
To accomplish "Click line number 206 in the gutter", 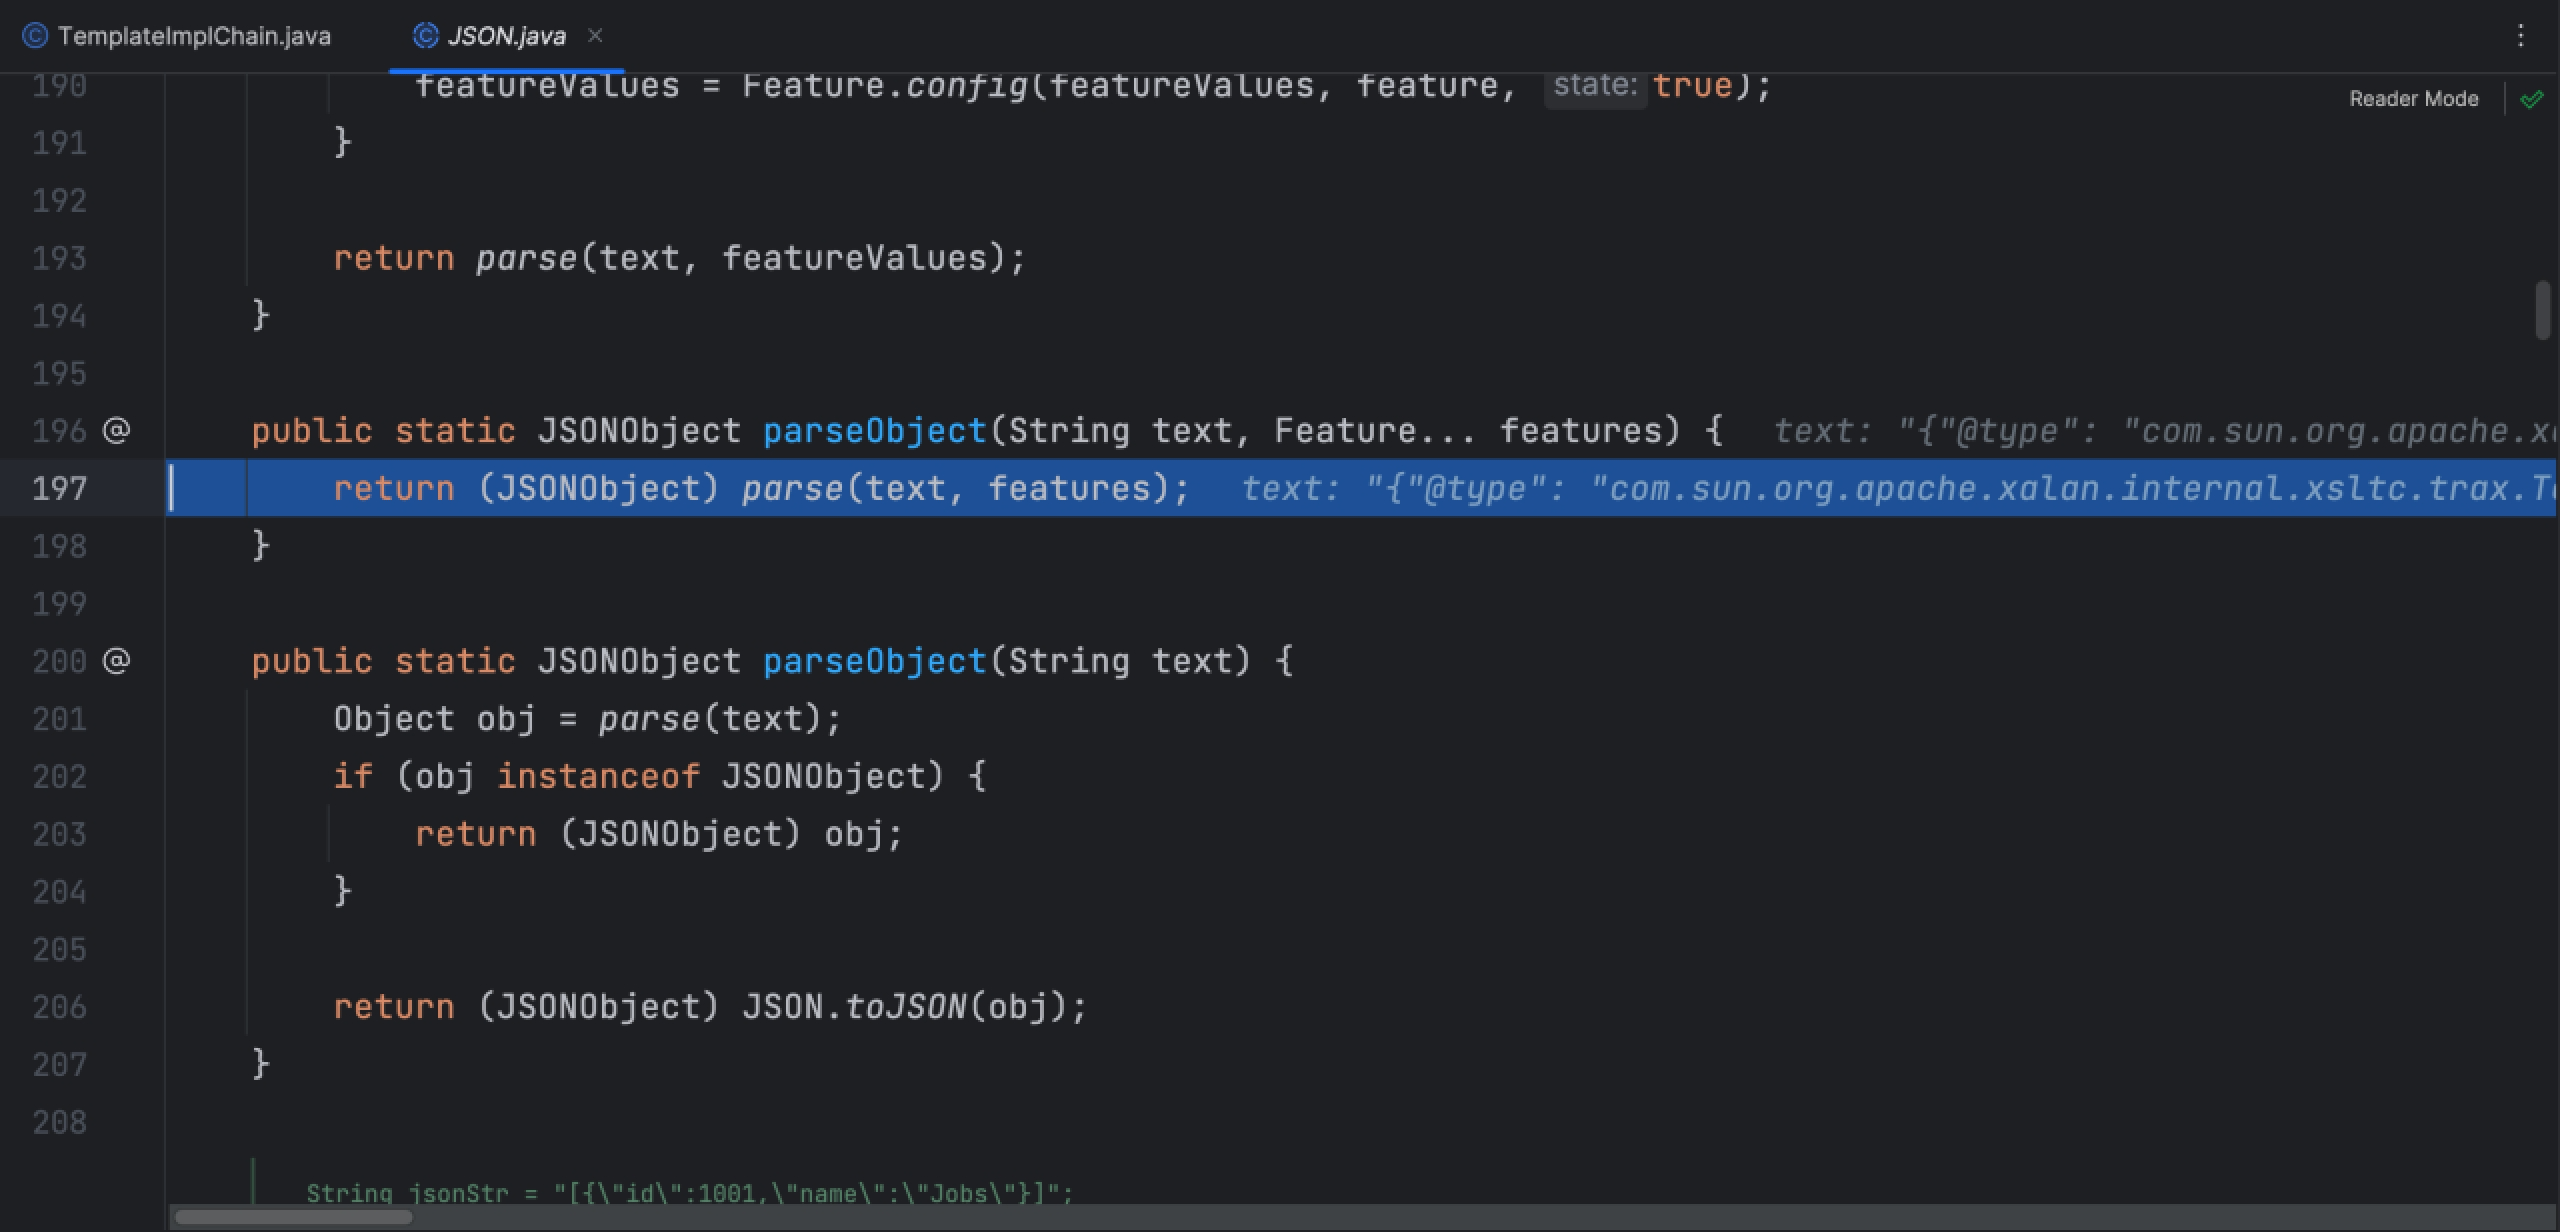I will pyautogui.click(x=59, y=1007).
